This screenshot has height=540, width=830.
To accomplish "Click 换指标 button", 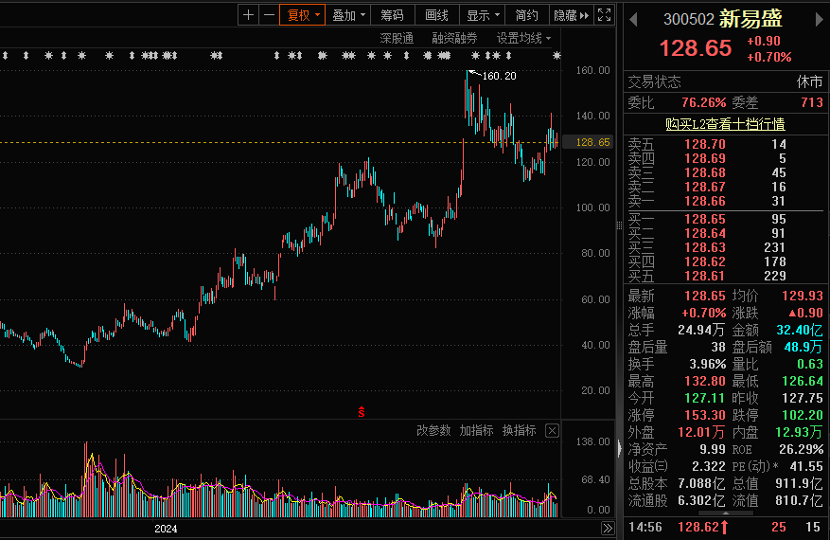I will pos(519,430).
